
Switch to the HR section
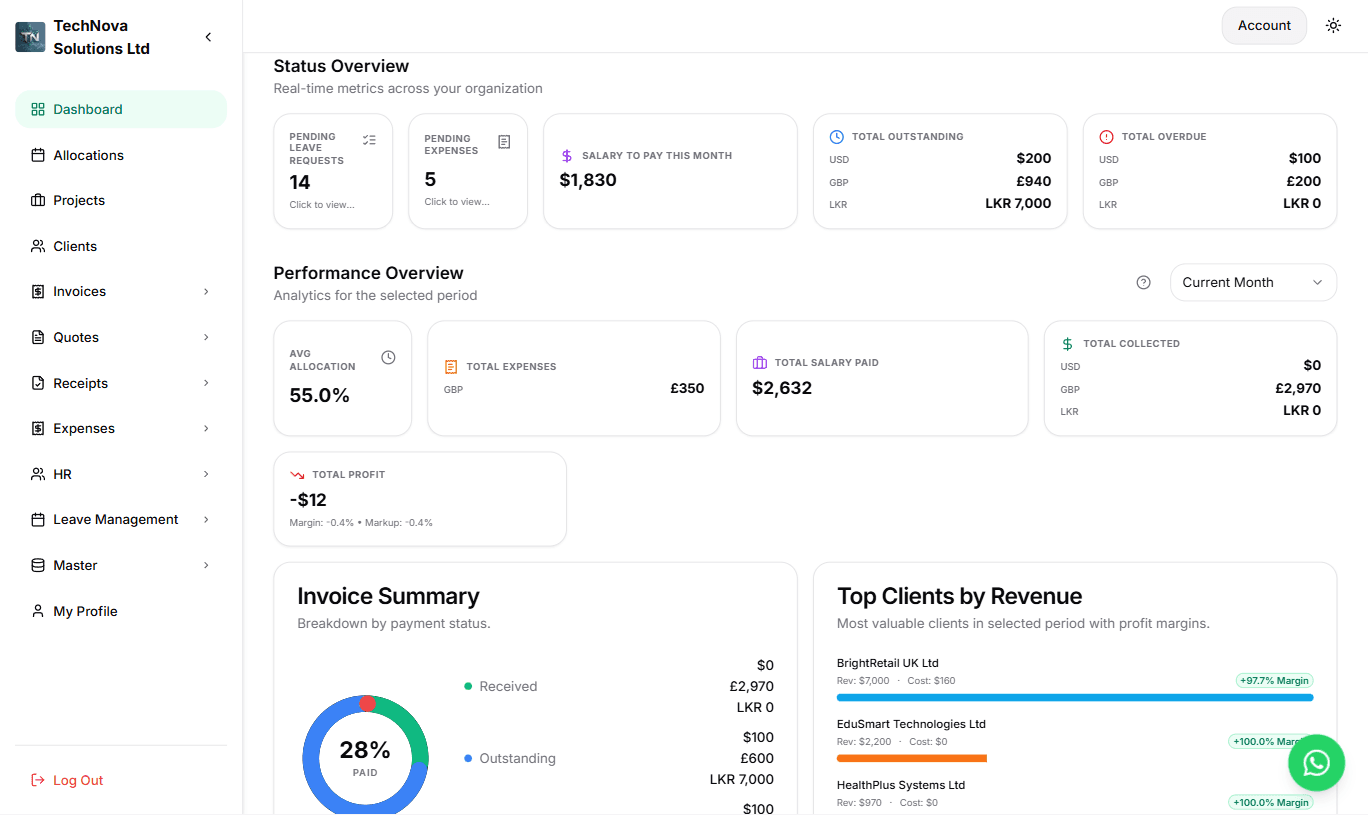pyautogui.click(x=61, y=473)
